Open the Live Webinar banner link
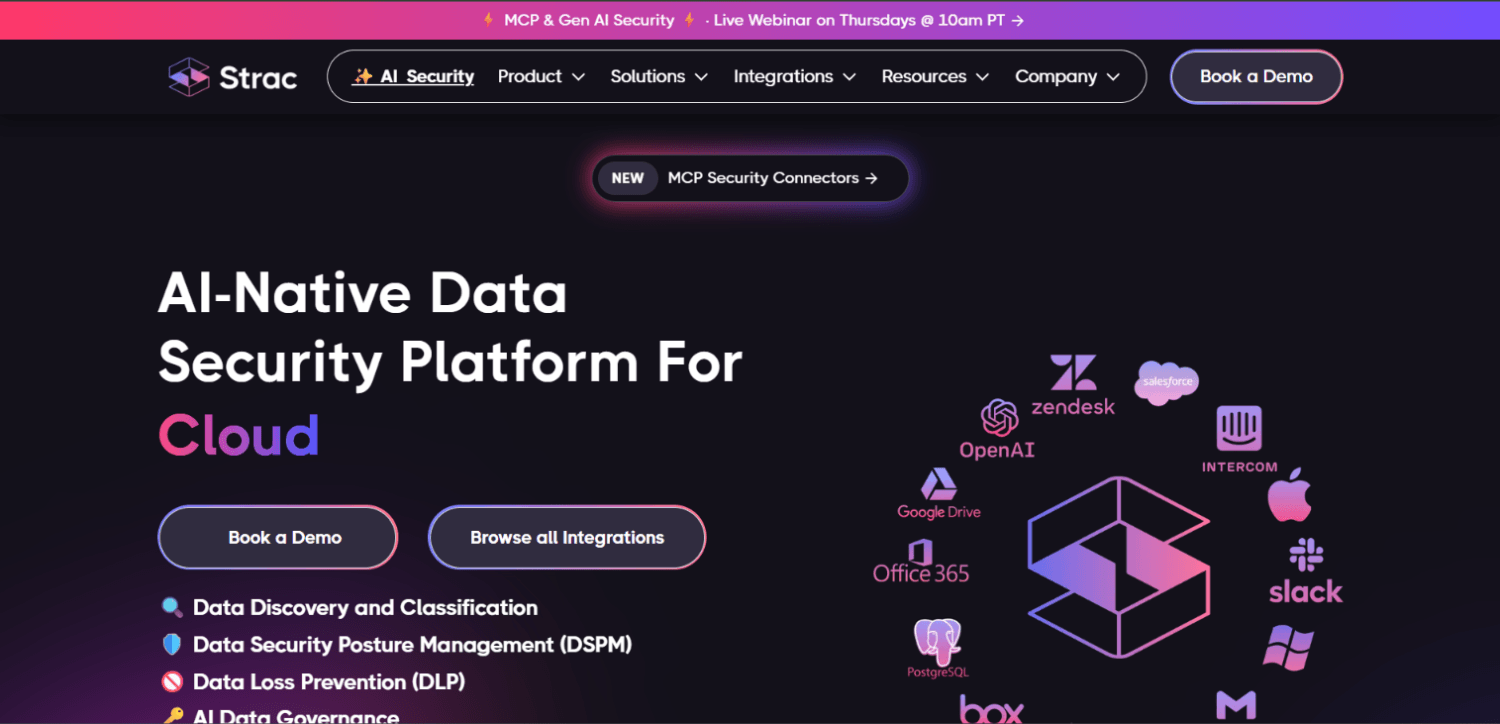Image resolution: width=1500 pixels, height=724 pixels. click(868, 20)
